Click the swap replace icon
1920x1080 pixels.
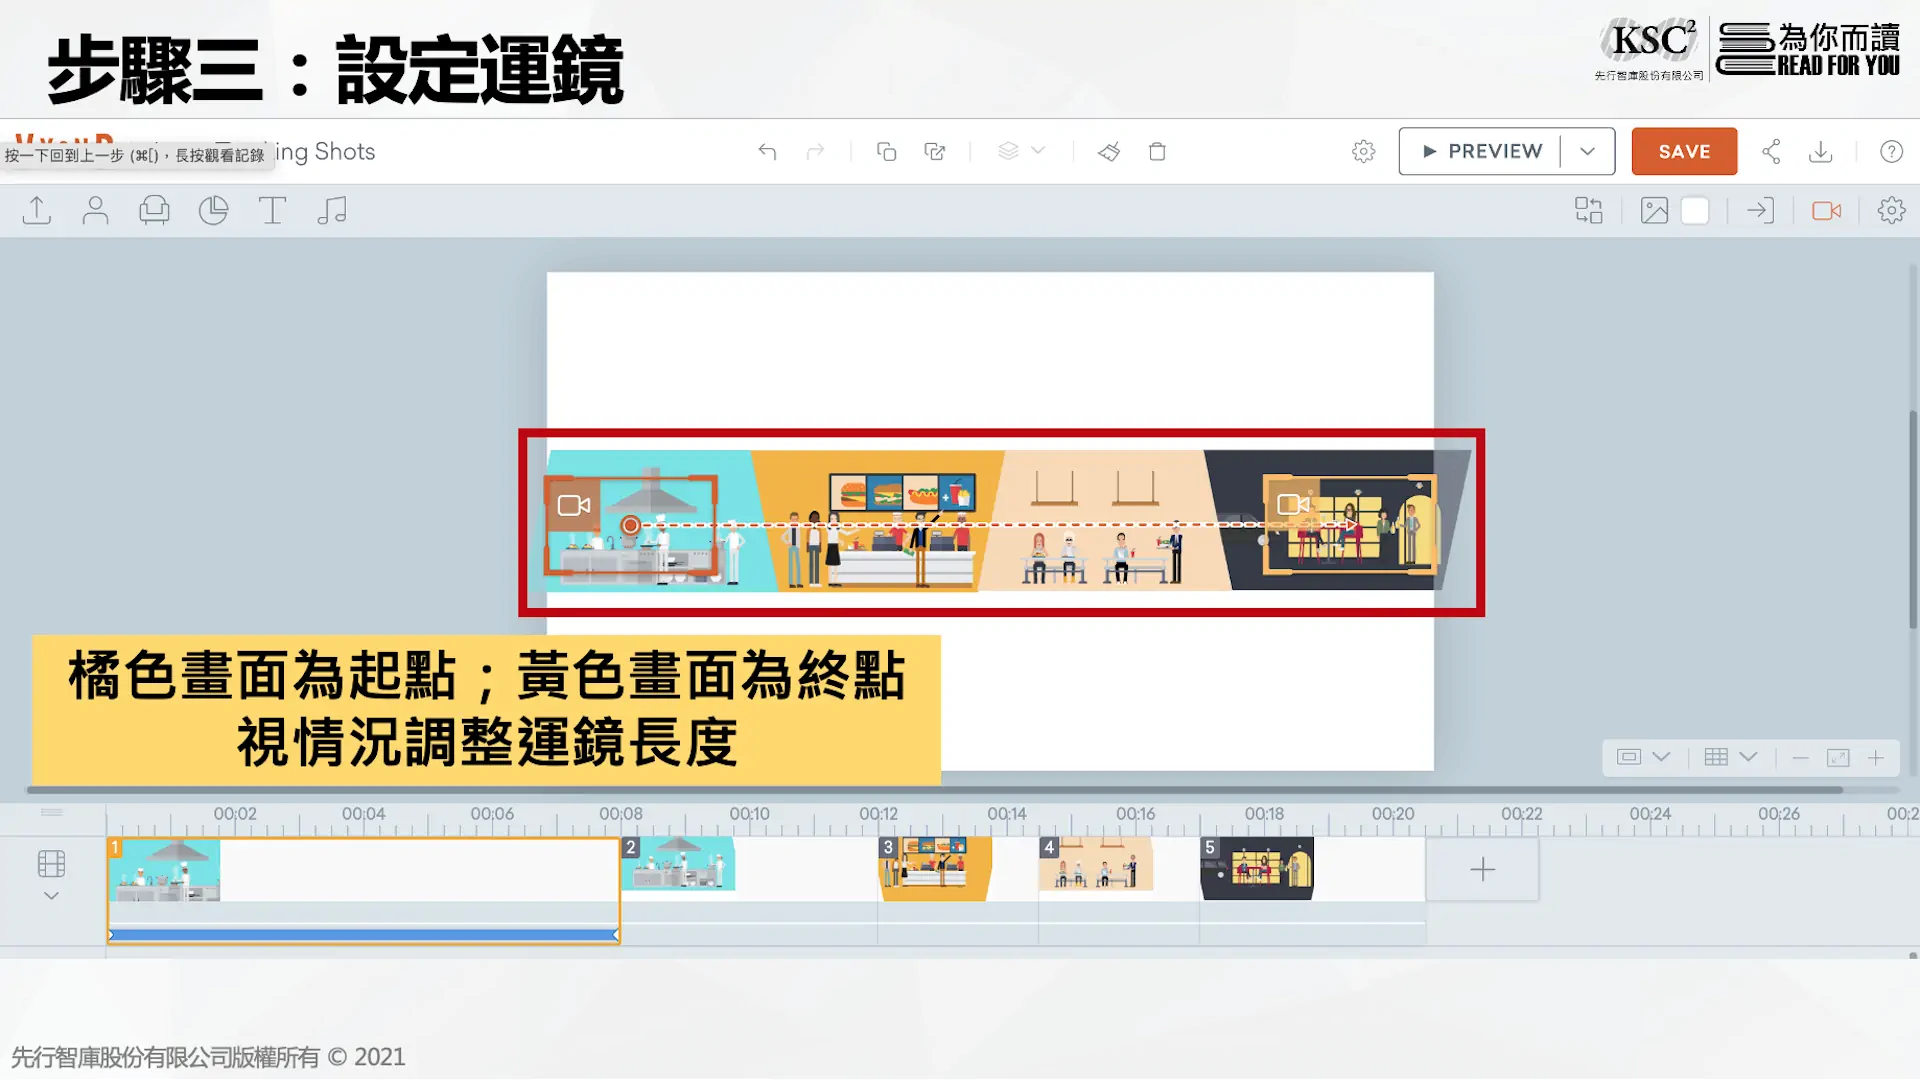click(1588, 210)
